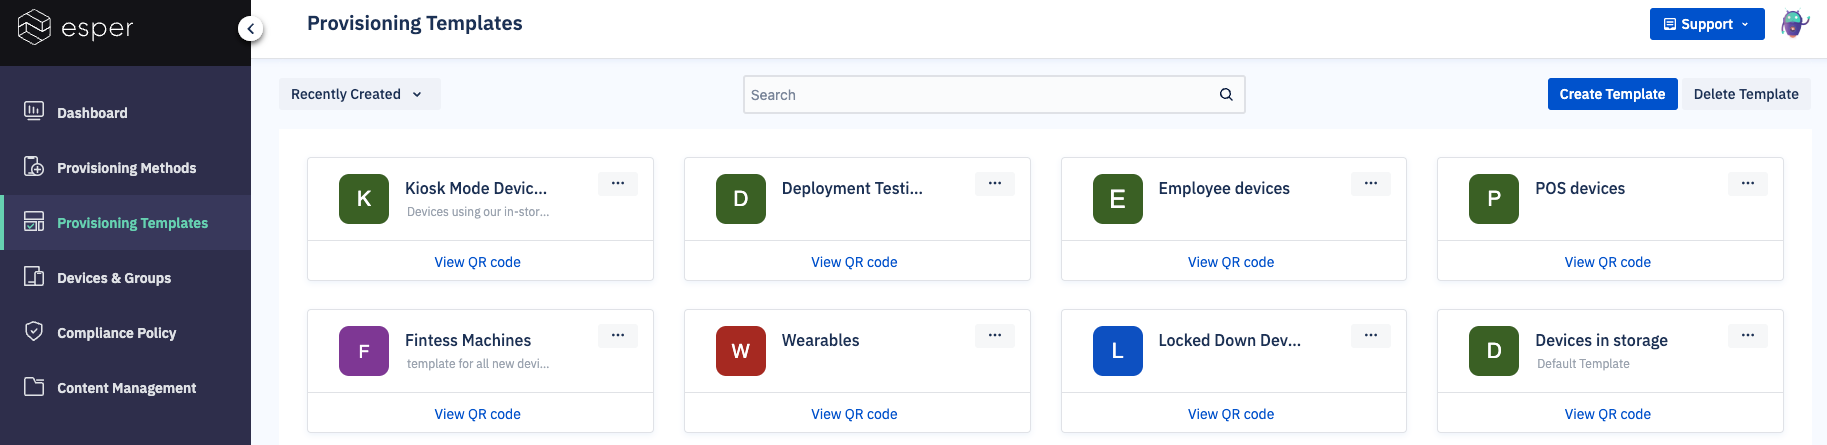Open more options for Wearables template

(995, 335)
